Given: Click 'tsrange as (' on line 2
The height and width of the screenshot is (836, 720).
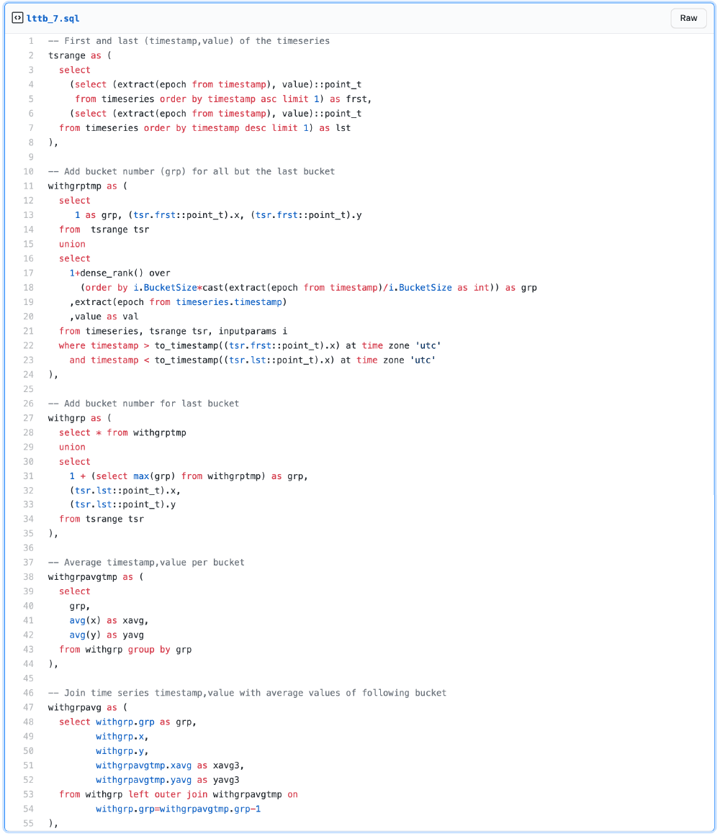Looking at the screenshot, I should 79,55.
